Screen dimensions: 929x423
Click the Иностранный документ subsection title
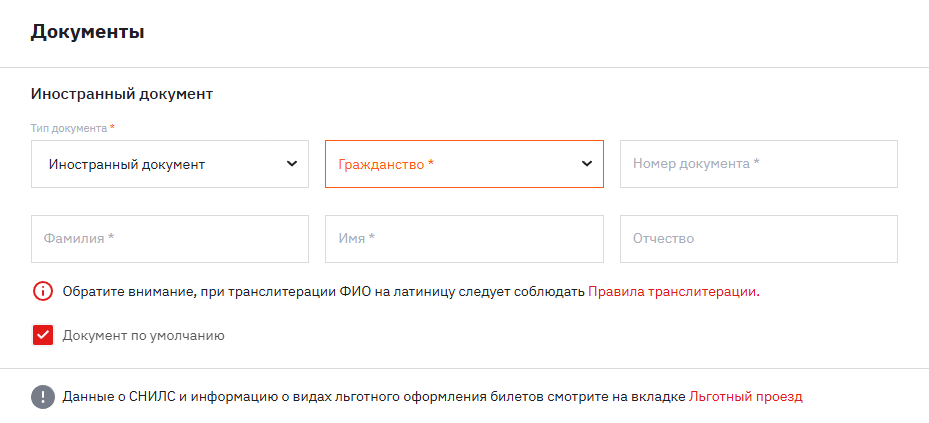click(x=122, y=94)
